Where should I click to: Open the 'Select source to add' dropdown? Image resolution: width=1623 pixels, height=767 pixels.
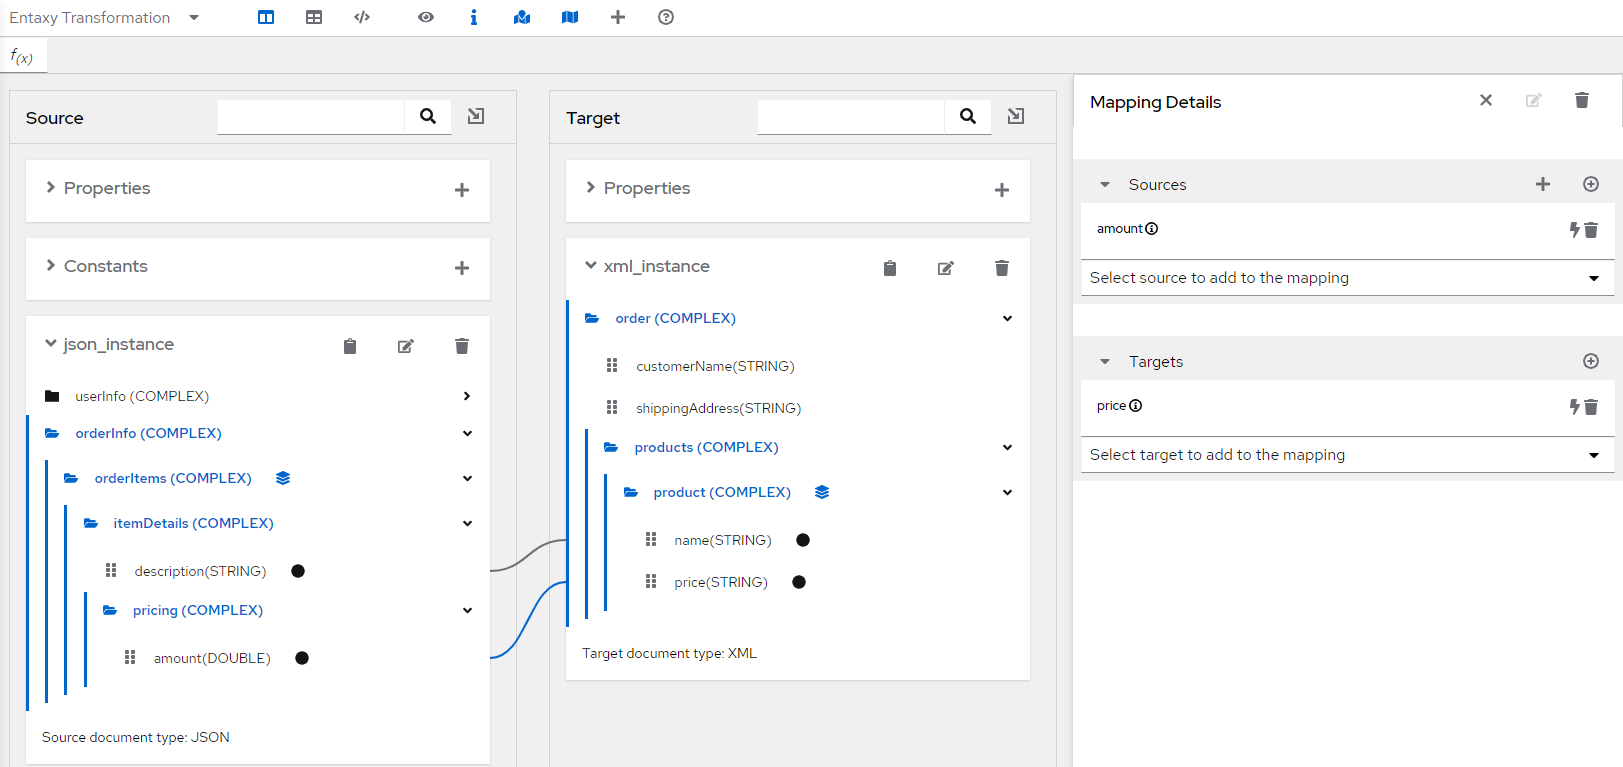[x=1347, y=278]
